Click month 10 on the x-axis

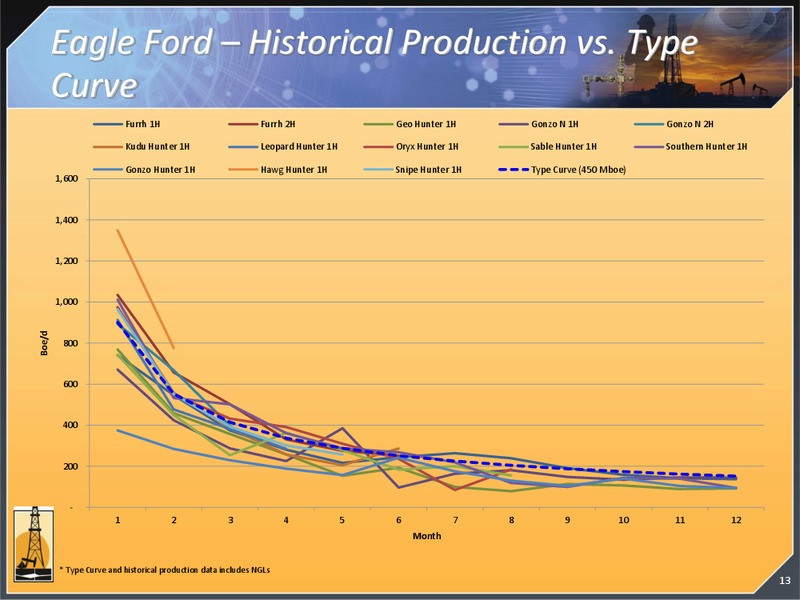(x=623, y=520)
